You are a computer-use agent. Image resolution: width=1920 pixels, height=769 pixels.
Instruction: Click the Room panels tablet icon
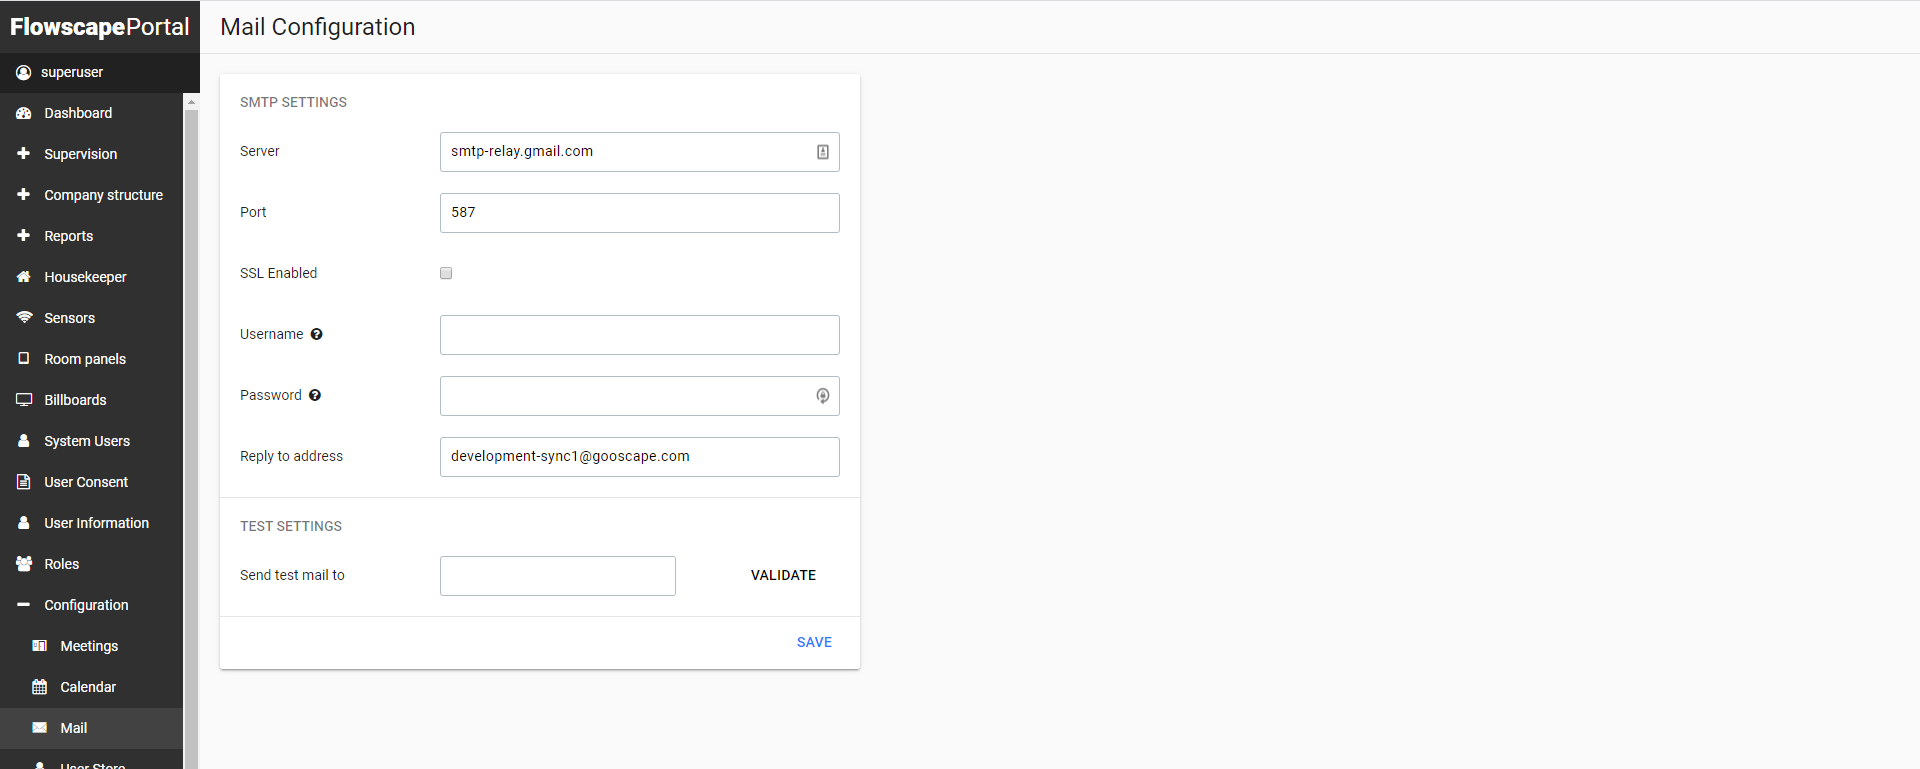tap(24, 358)
